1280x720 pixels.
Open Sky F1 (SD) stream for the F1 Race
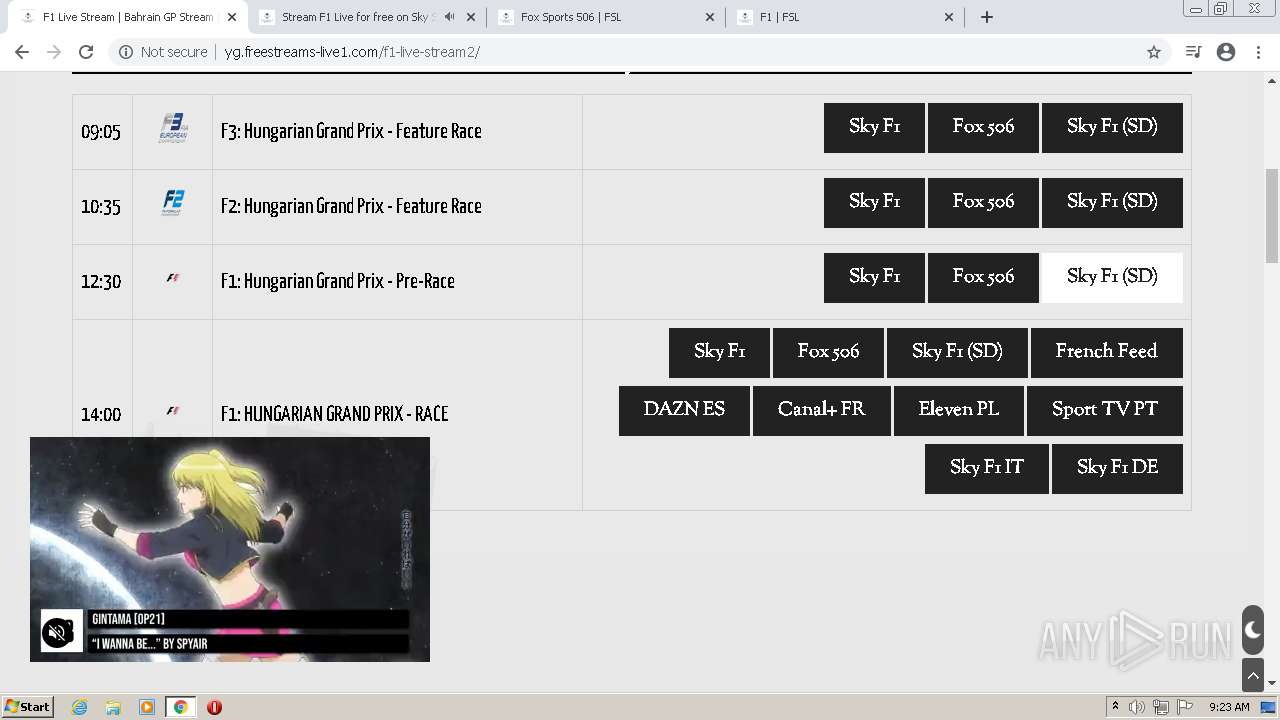tap(957, 353)
